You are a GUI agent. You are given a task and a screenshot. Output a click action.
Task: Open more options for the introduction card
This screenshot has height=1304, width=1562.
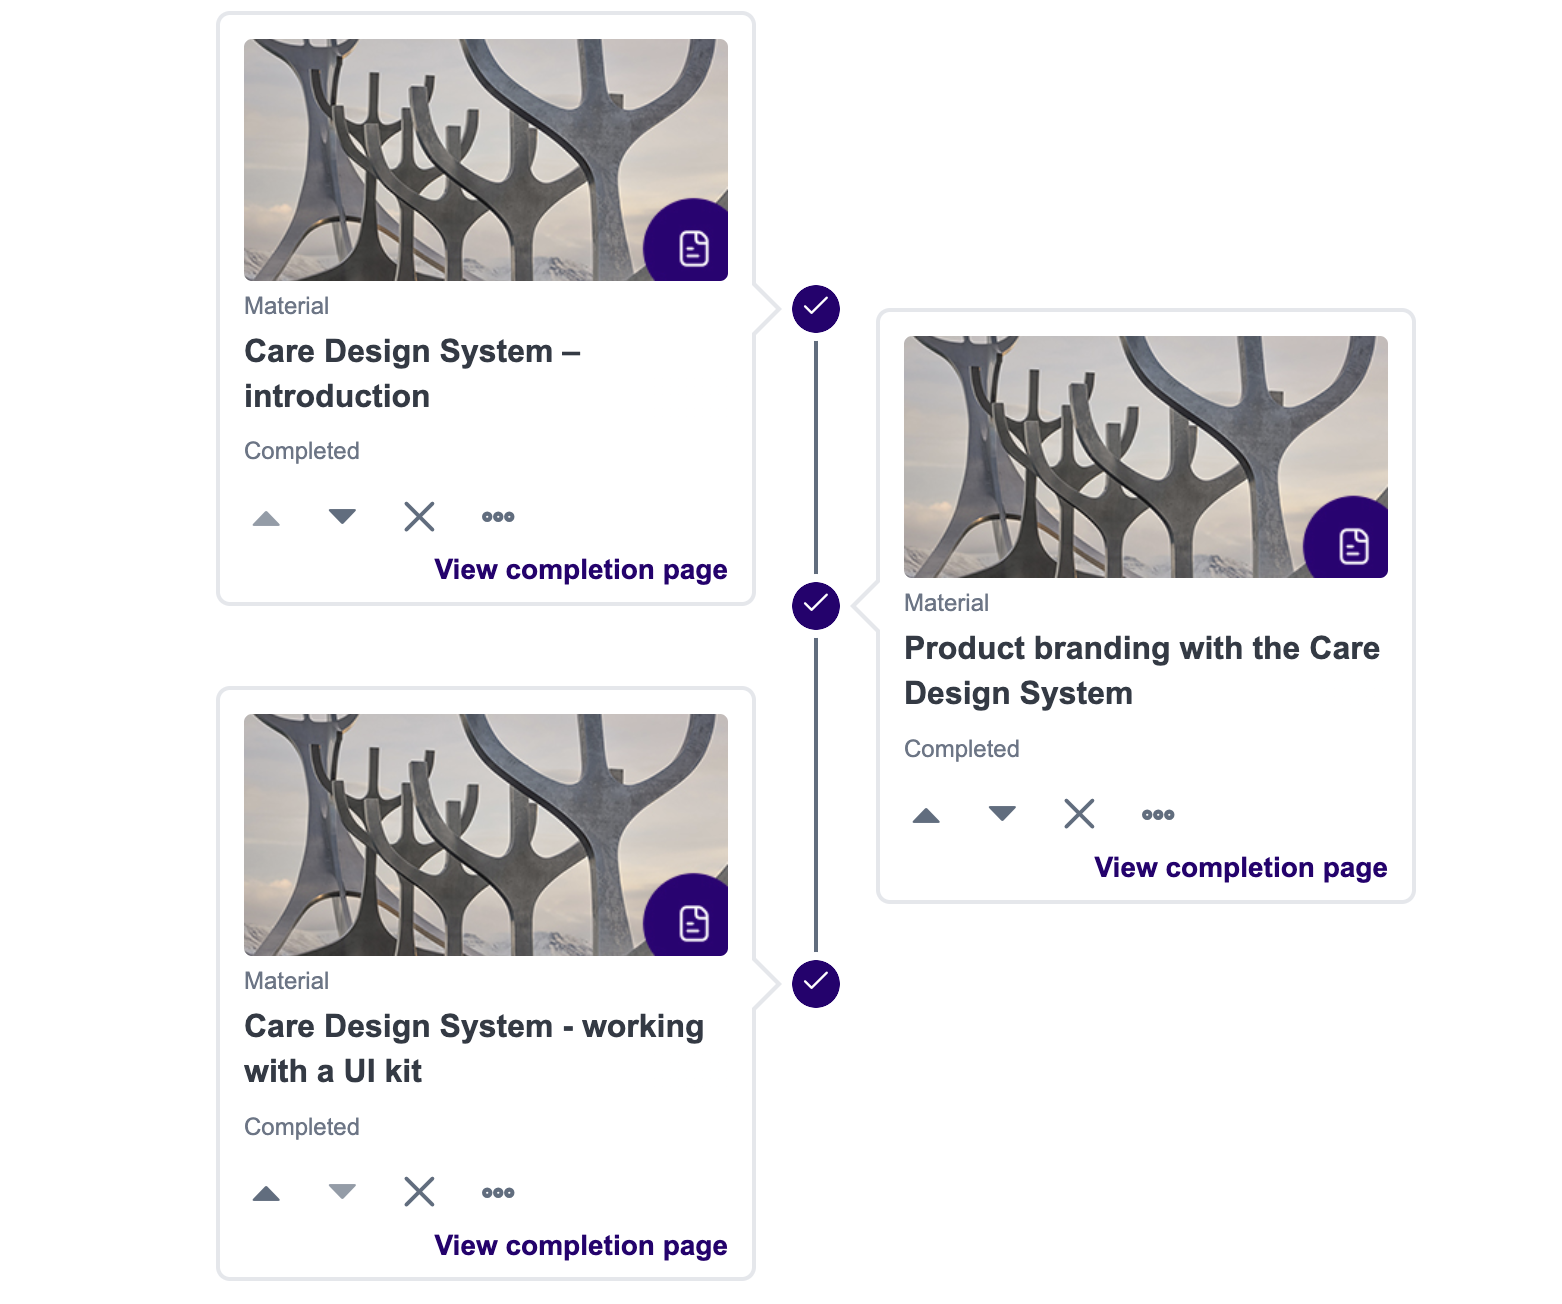click(x=498, y=517)
